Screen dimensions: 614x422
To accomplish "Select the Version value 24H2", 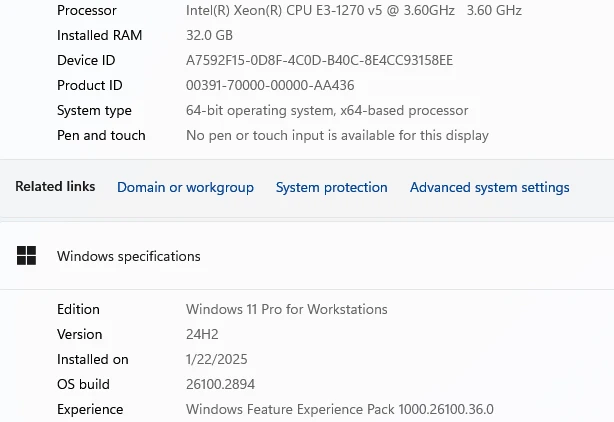I will (202, 334).
